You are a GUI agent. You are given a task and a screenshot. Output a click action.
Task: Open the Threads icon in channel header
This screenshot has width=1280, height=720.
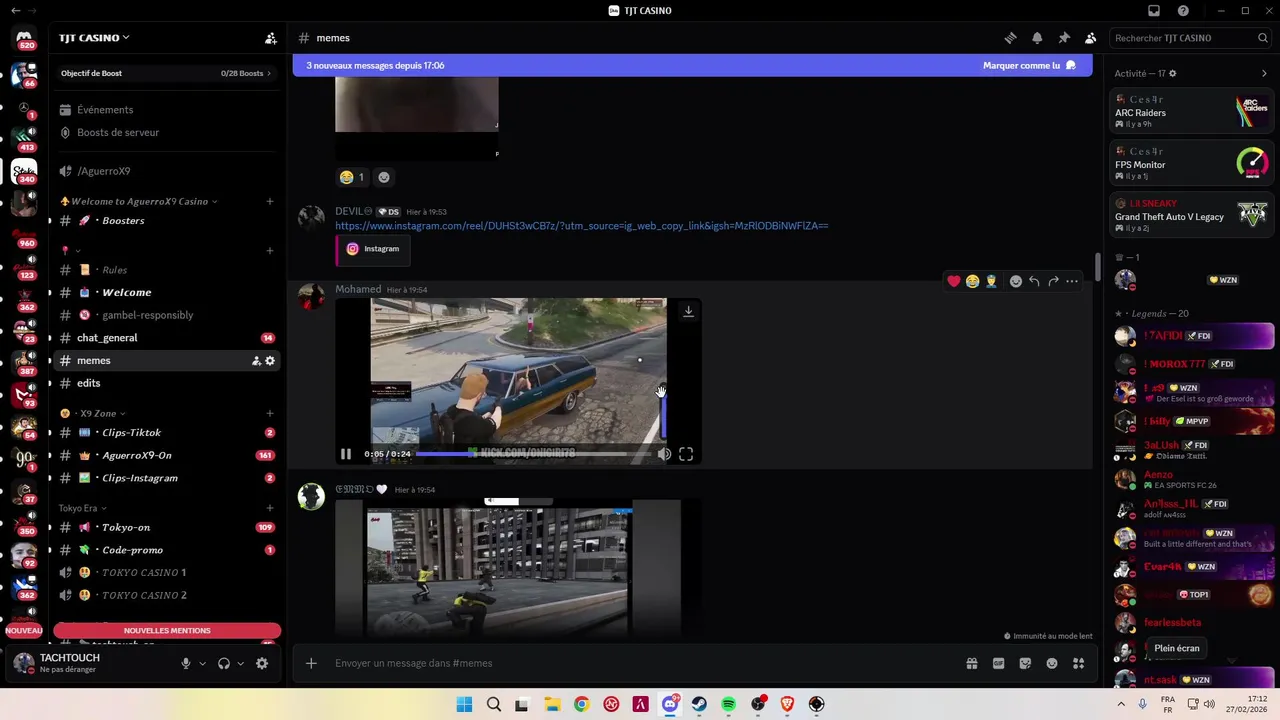[1010, 38]
